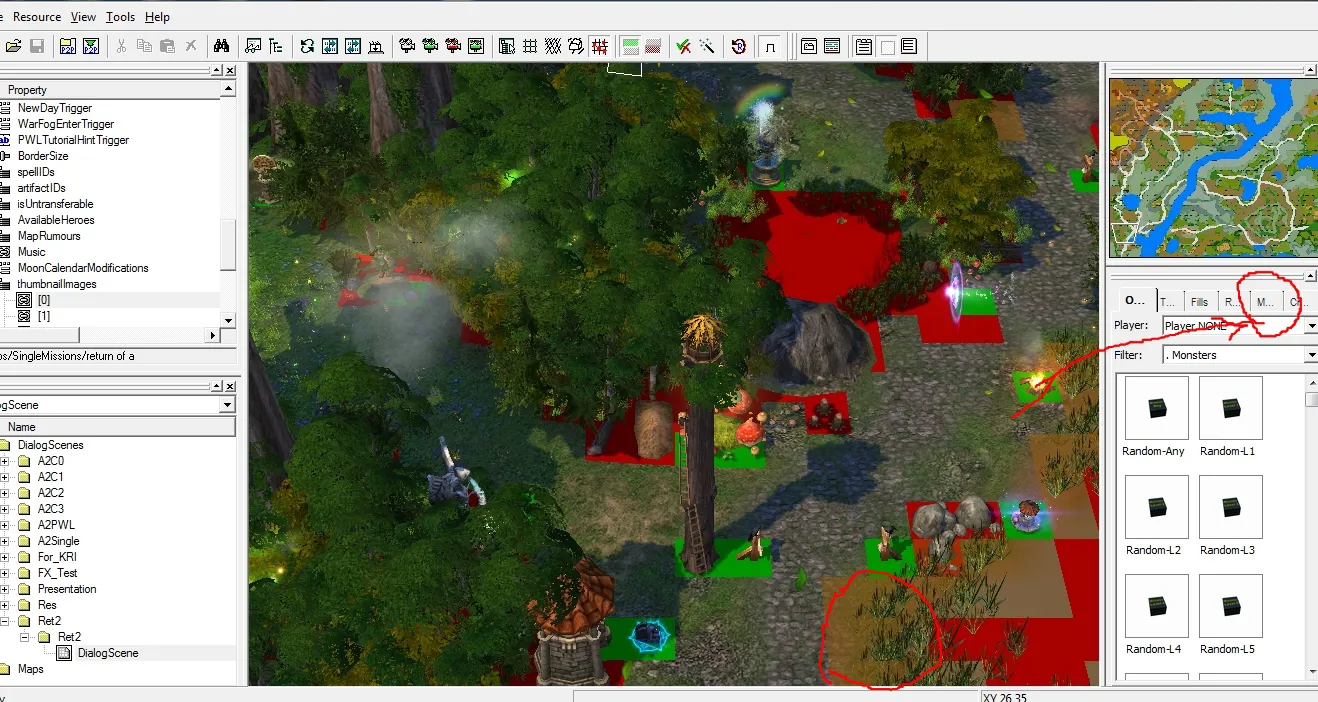Click the Name column header
The height and width of the screenshot is (702, 1318).
[x=118, y=427]
